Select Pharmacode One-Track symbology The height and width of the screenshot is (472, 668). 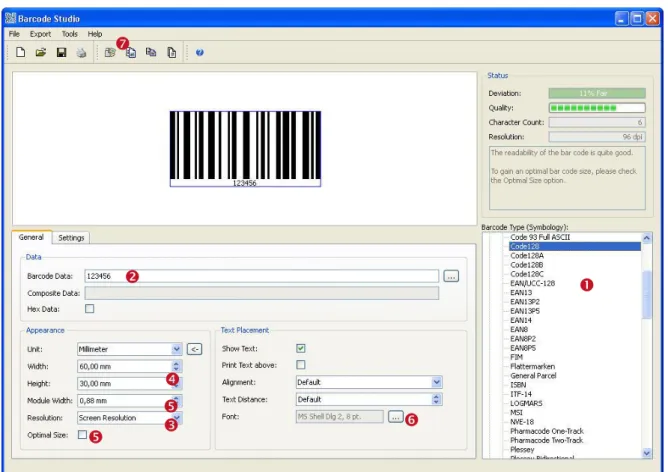click(x=547, y=431)
